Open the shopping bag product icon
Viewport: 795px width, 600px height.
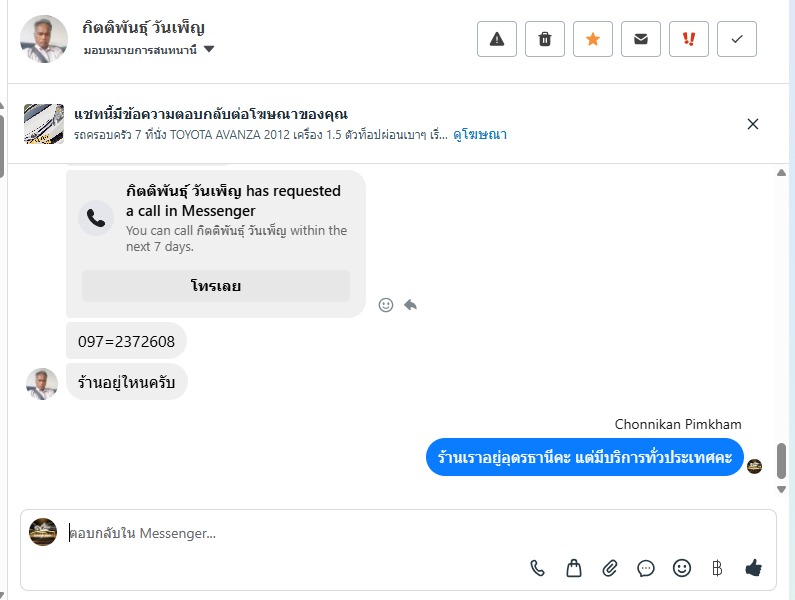(x=574, y=568)
